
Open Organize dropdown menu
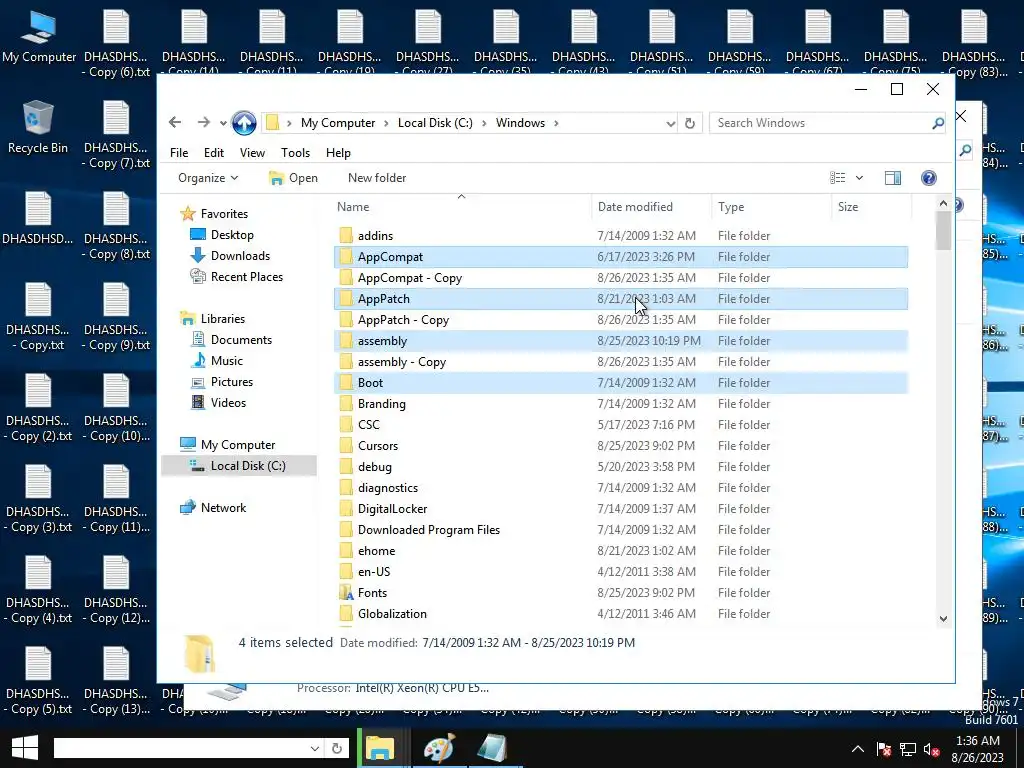208,178
